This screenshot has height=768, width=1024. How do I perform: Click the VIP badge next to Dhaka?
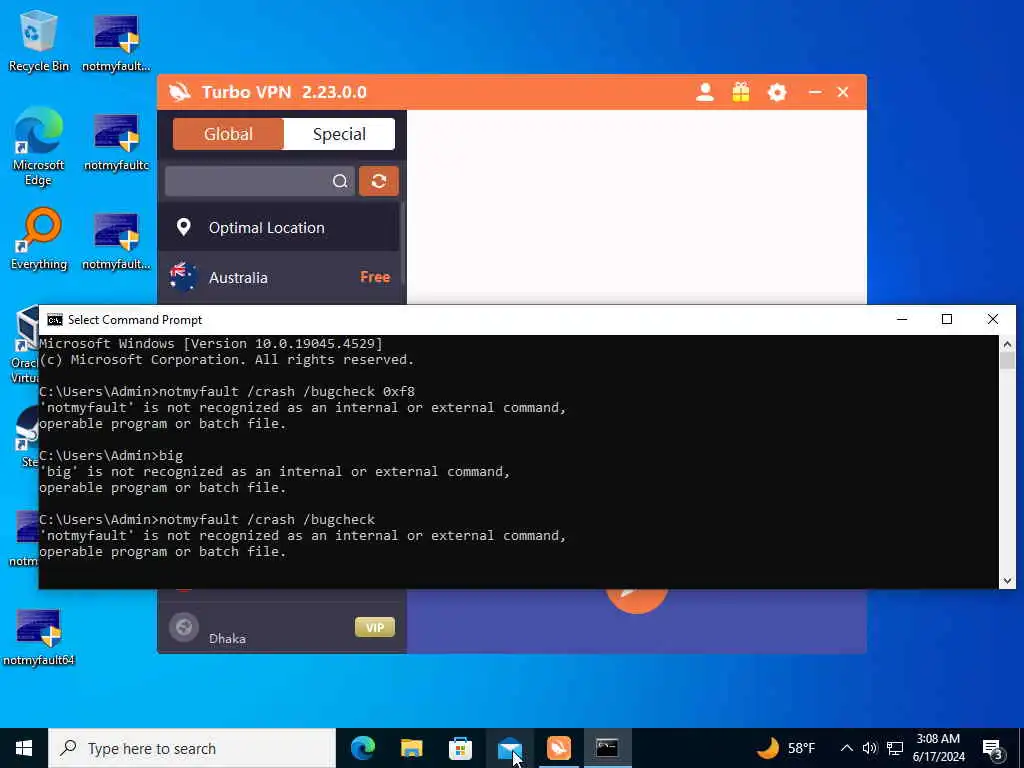375,628
